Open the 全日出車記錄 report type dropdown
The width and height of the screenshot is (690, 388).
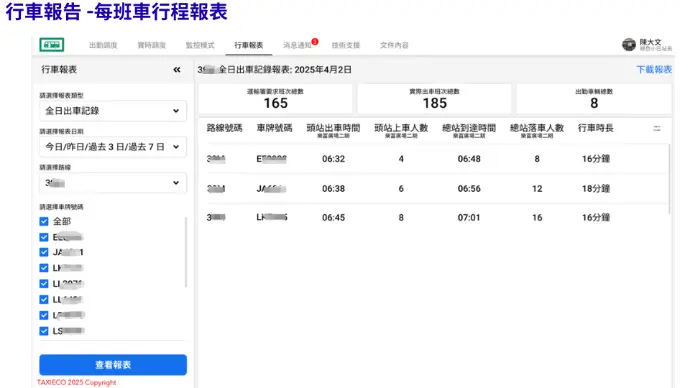(113, 111)
